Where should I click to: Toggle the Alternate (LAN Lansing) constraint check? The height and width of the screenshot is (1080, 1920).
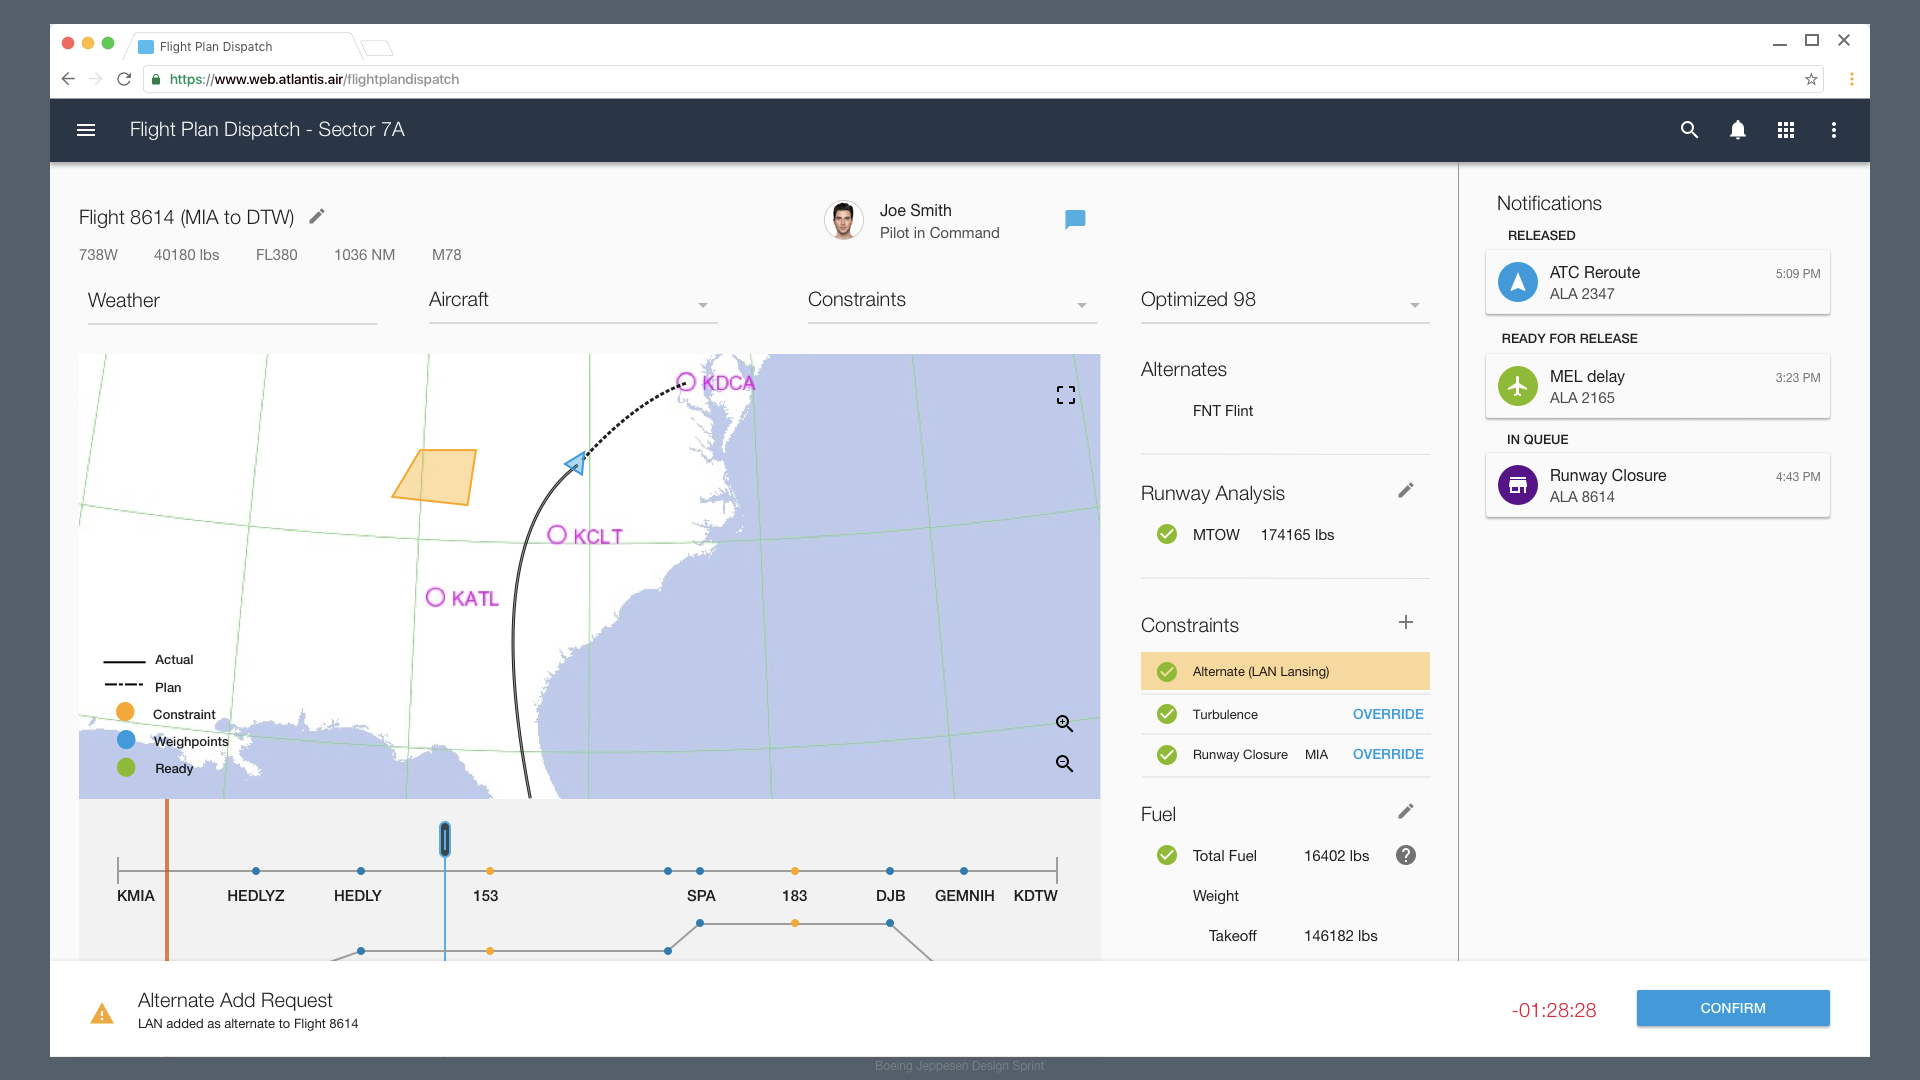coord(1166,671)
